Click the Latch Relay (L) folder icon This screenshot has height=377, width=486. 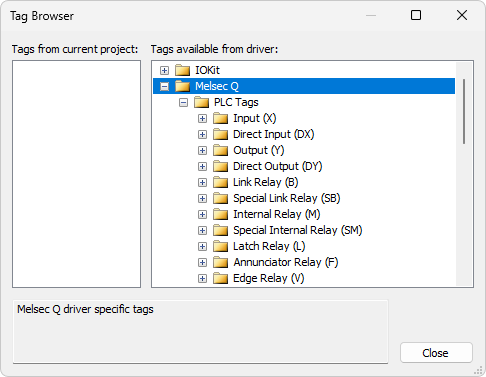[220, 246]
